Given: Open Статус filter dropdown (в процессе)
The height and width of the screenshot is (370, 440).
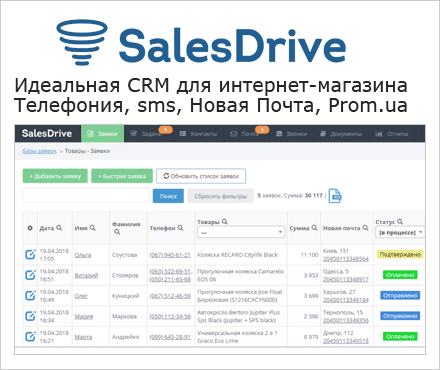Looking at the screenshot, I should [x=400, y=232].
